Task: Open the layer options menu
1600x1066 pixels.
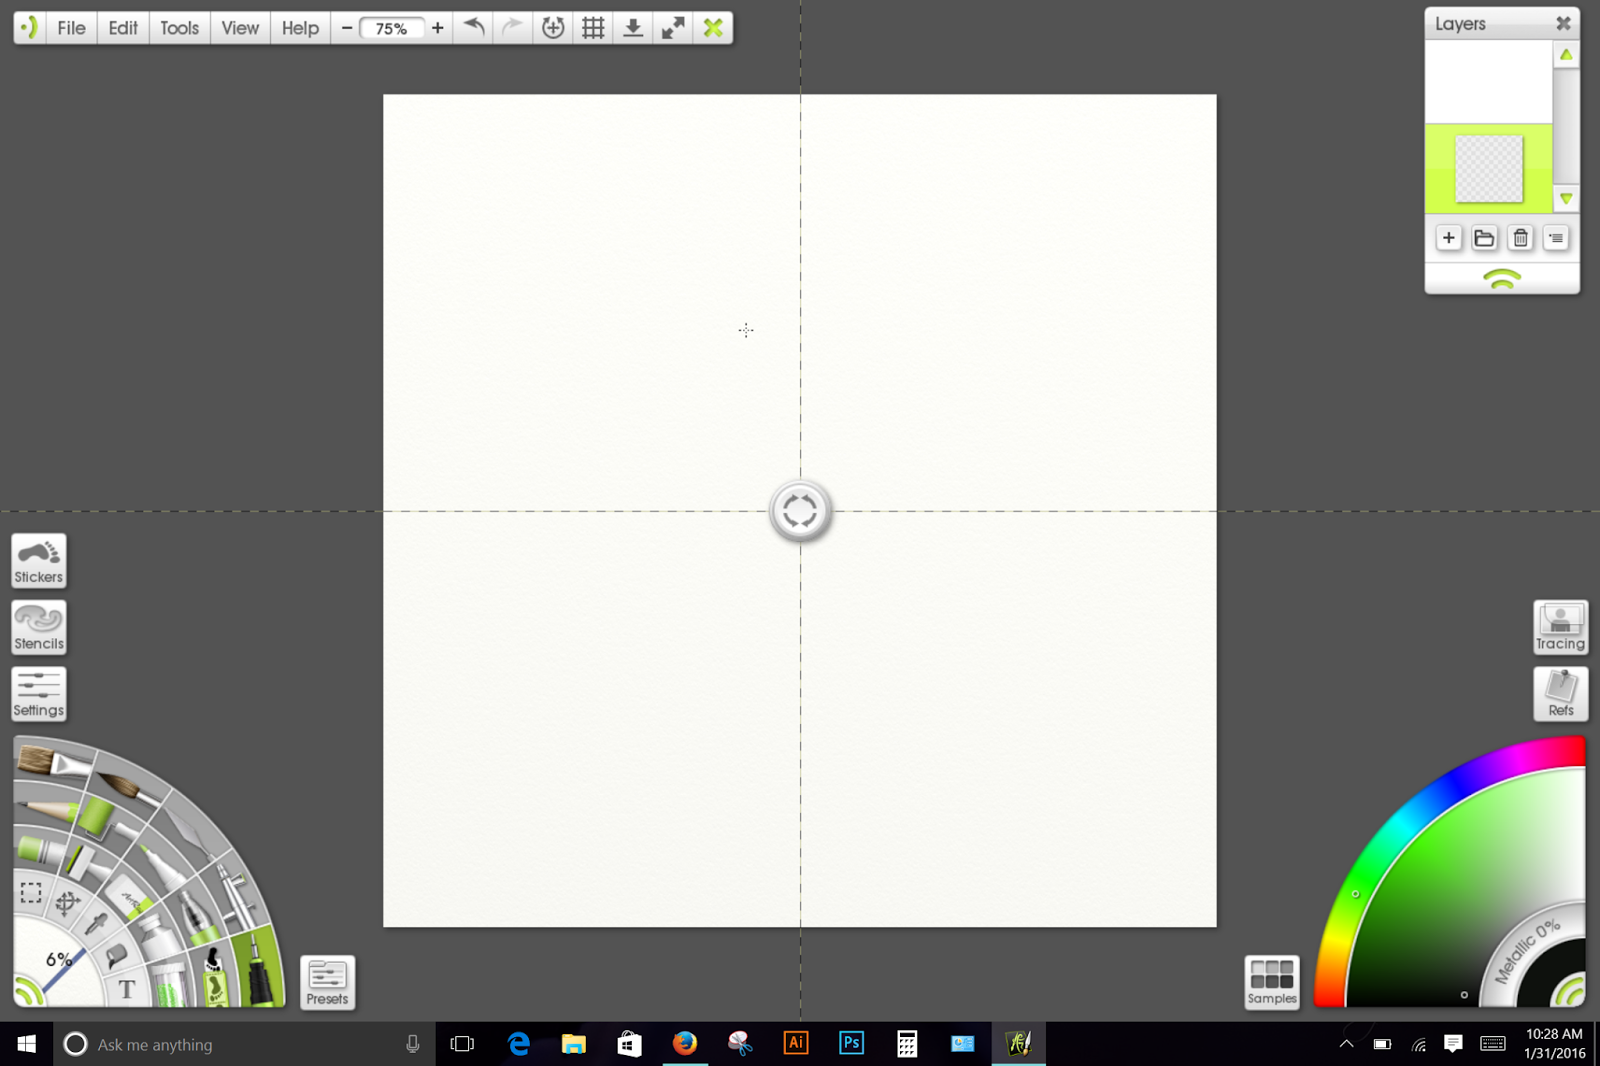Action: pos(1556,238)
